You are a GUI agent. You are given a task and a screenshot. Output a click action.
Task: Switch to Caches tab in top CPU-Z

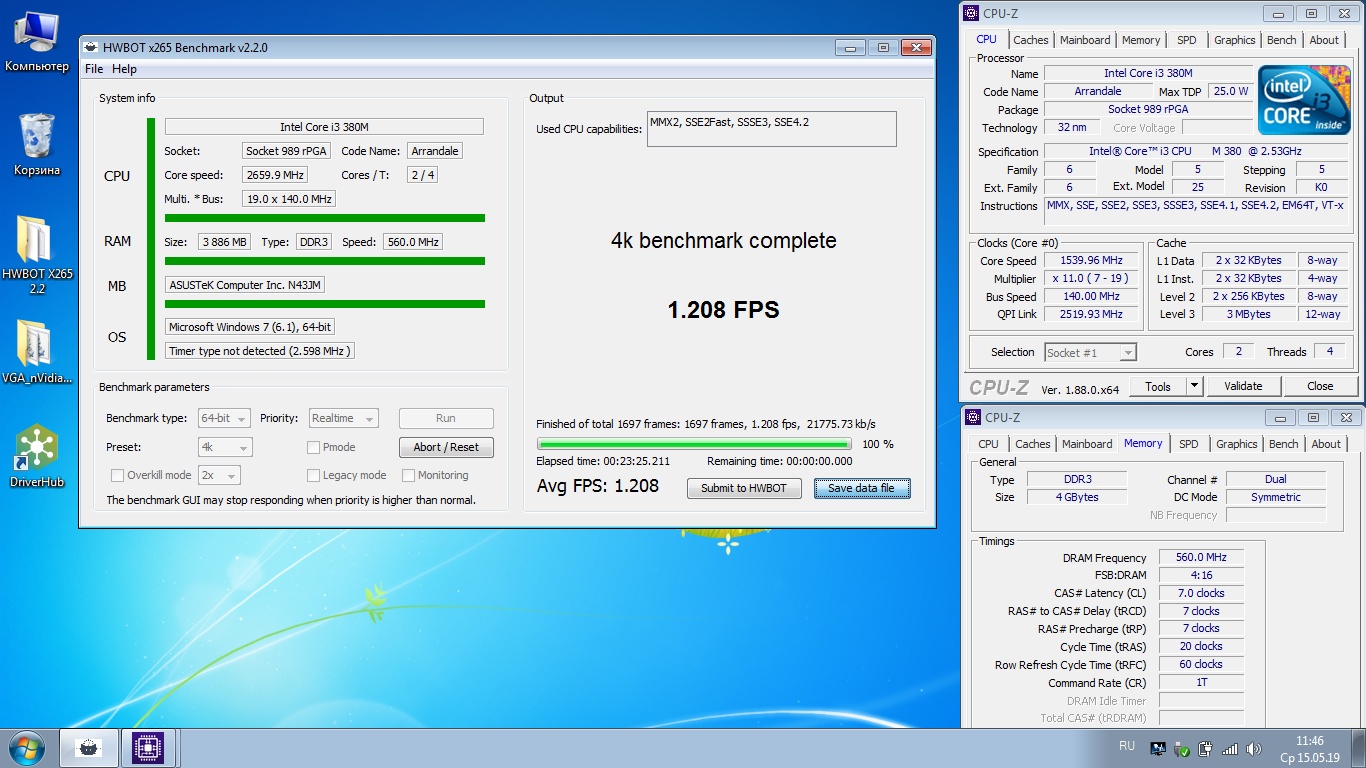pos(1030,40)
